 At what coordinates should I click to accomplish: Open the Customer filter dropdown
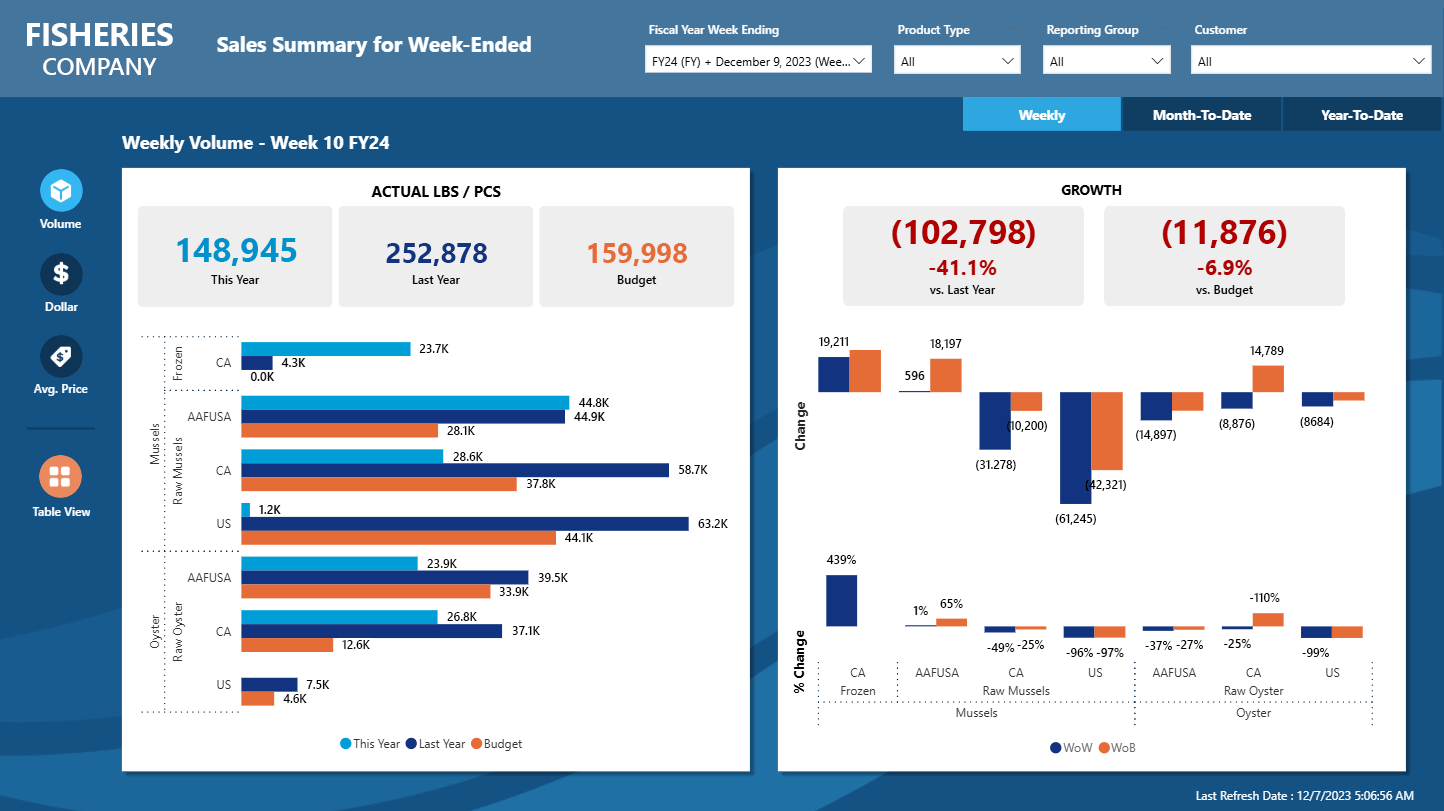pos(1311,61)
